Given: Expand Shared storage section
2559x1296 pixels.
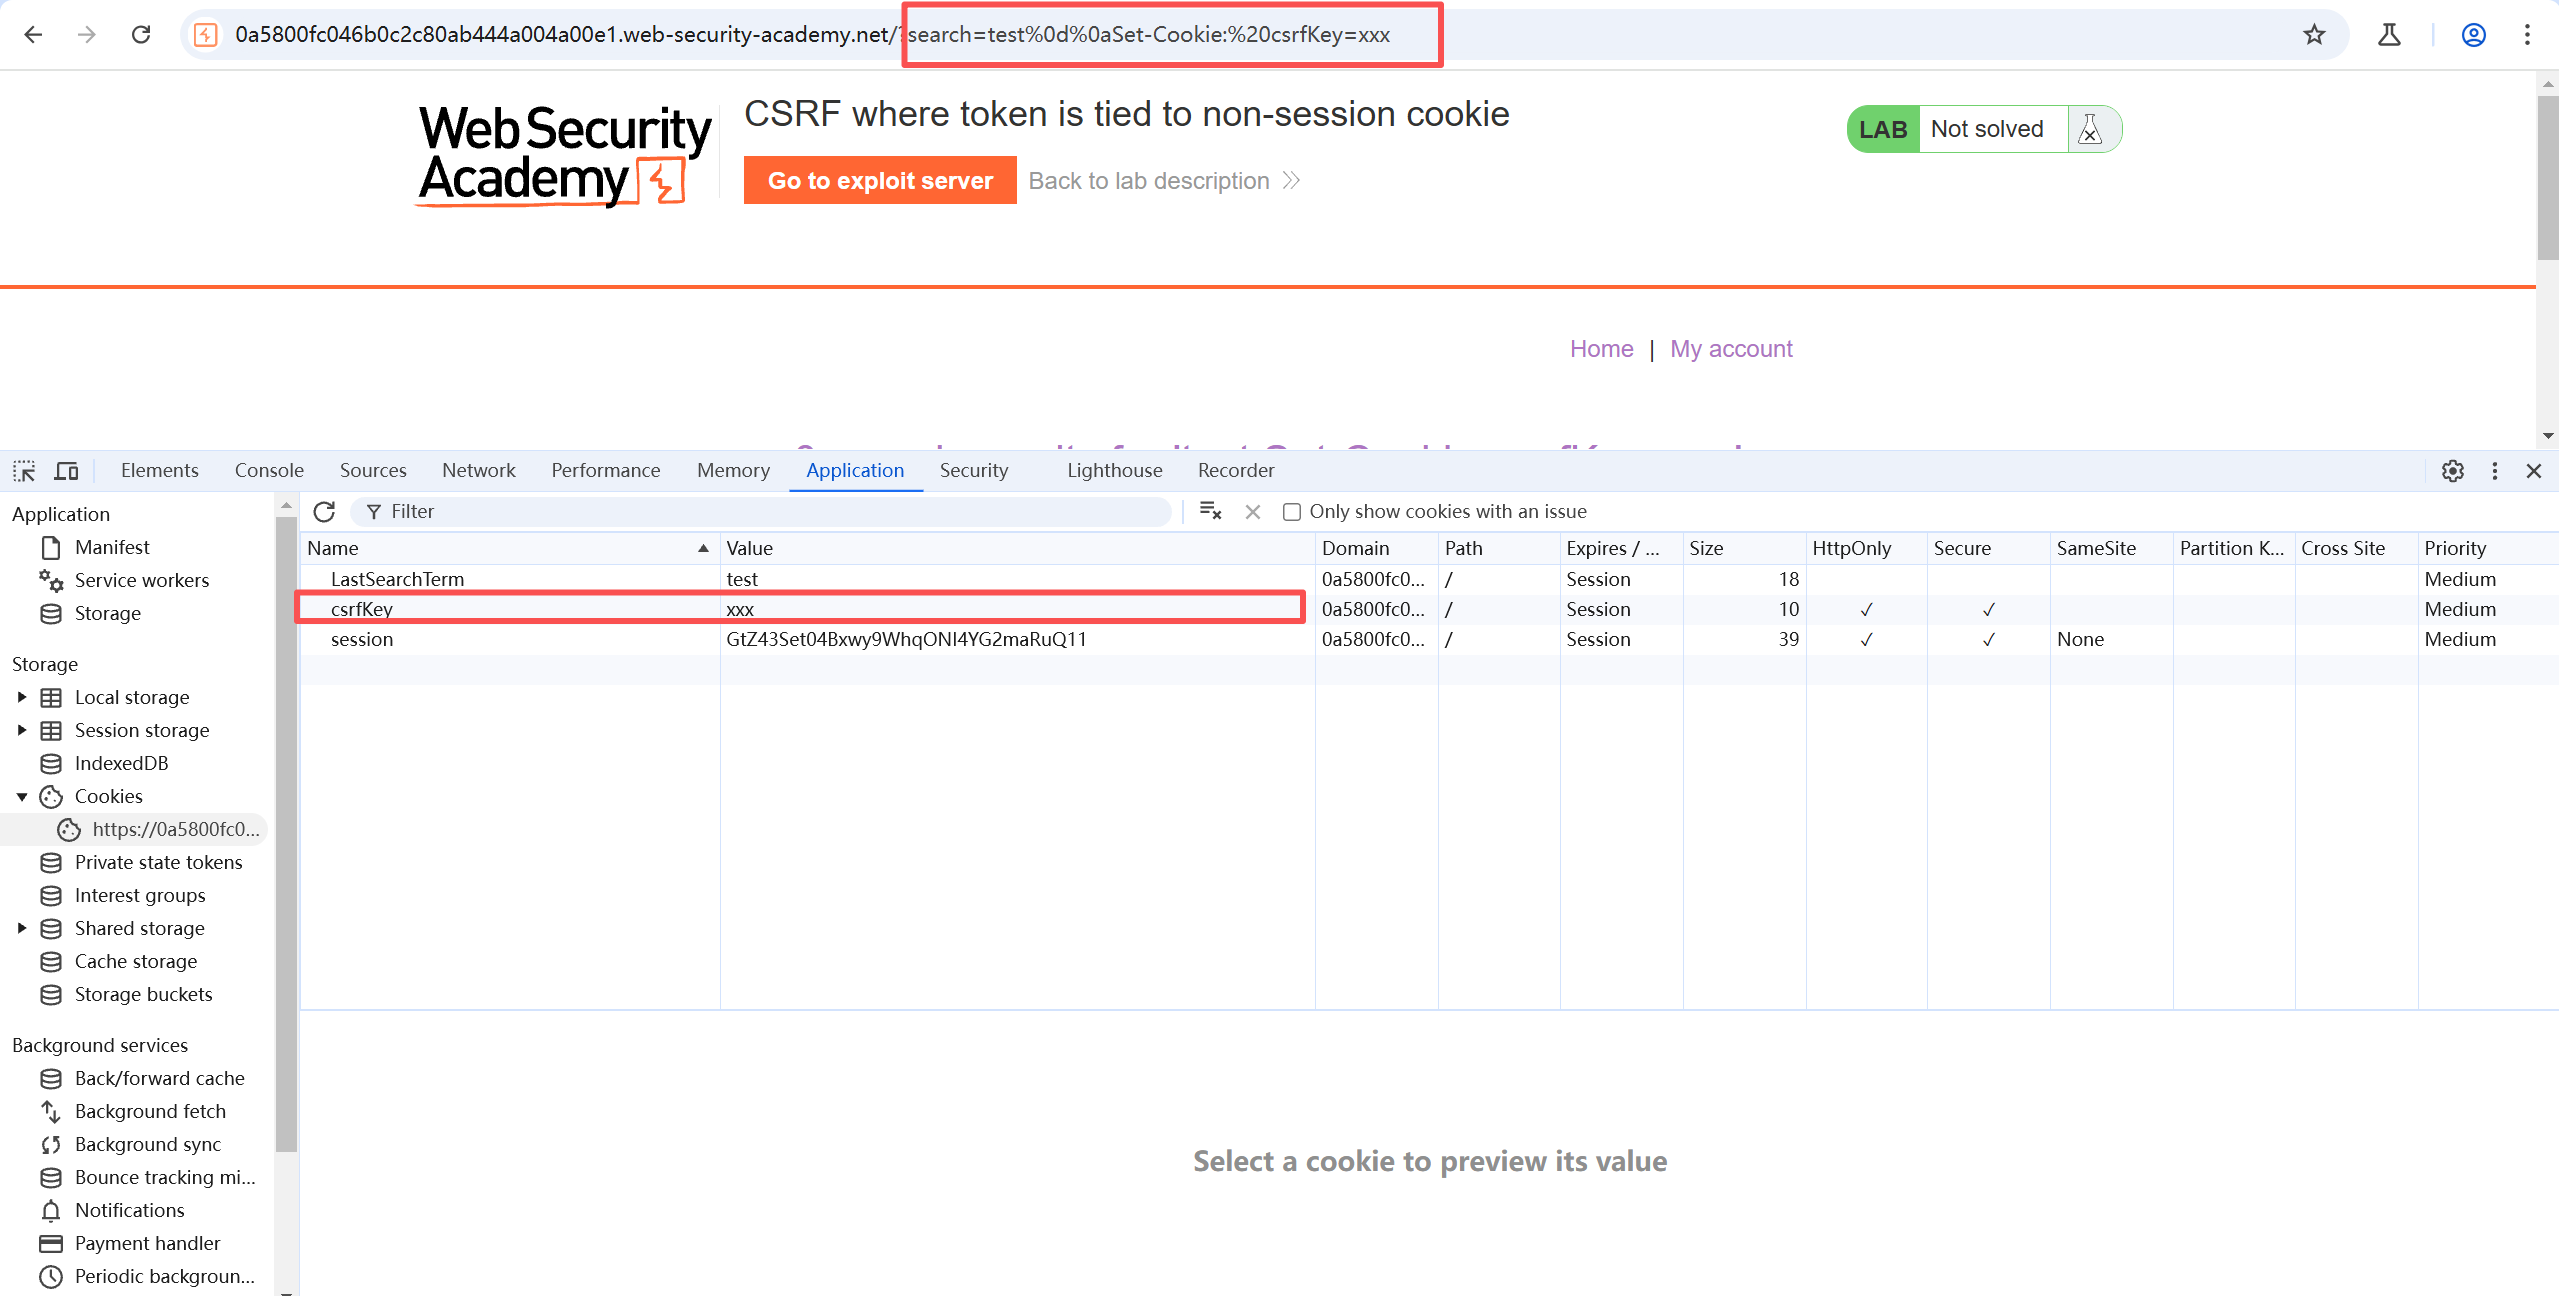Looking at the screenshot, I should 22,928.
